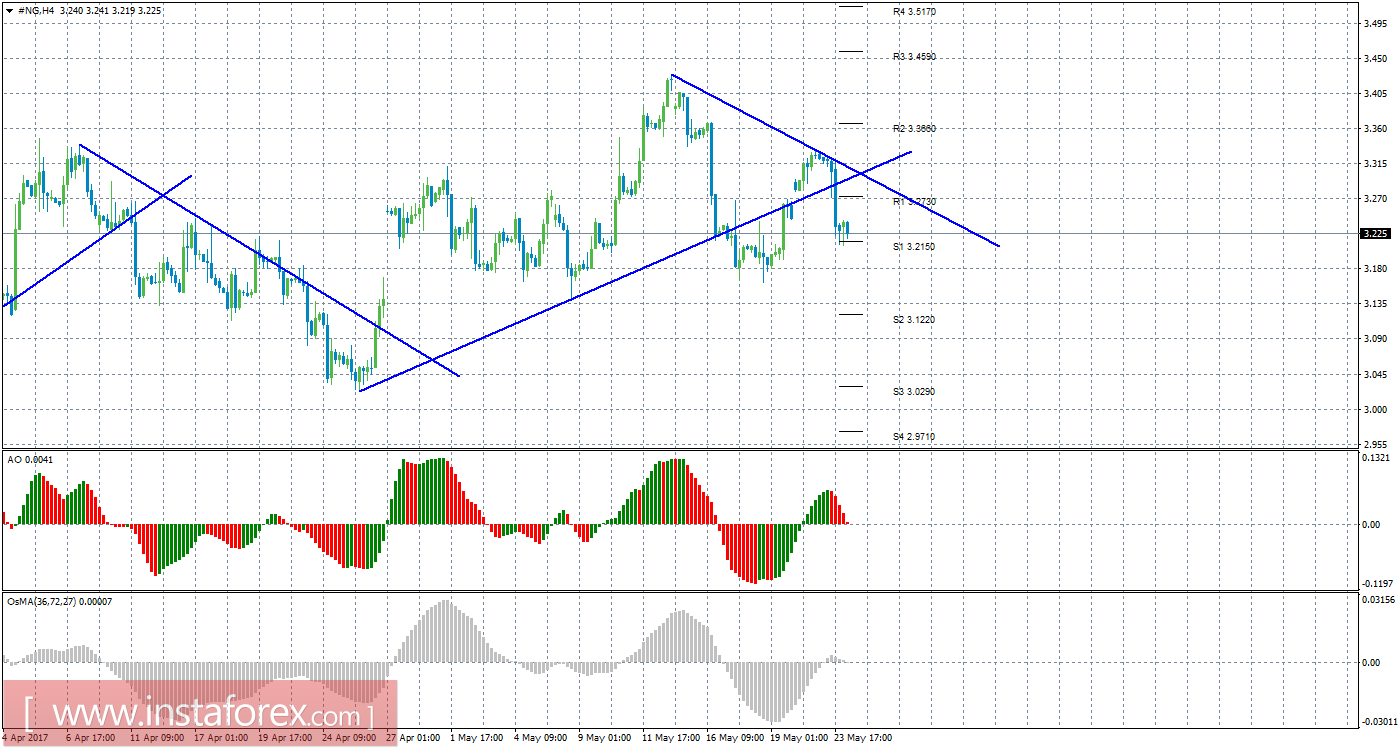1398x749 pixels.
Task: Click the 19 May 01:00 time label
Action: tap(799, 738)
